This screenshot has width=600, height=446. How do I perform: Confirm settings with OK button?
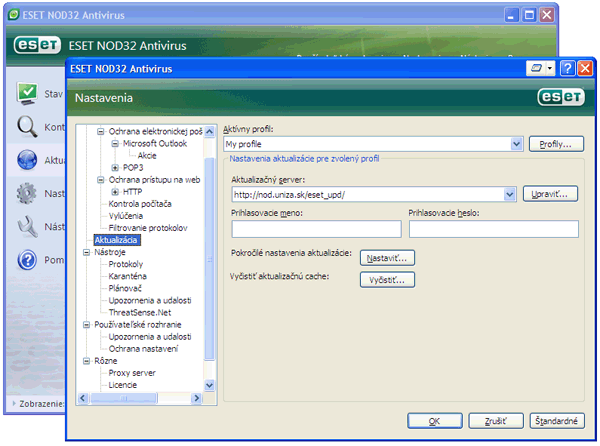click(x=435, y=421)
